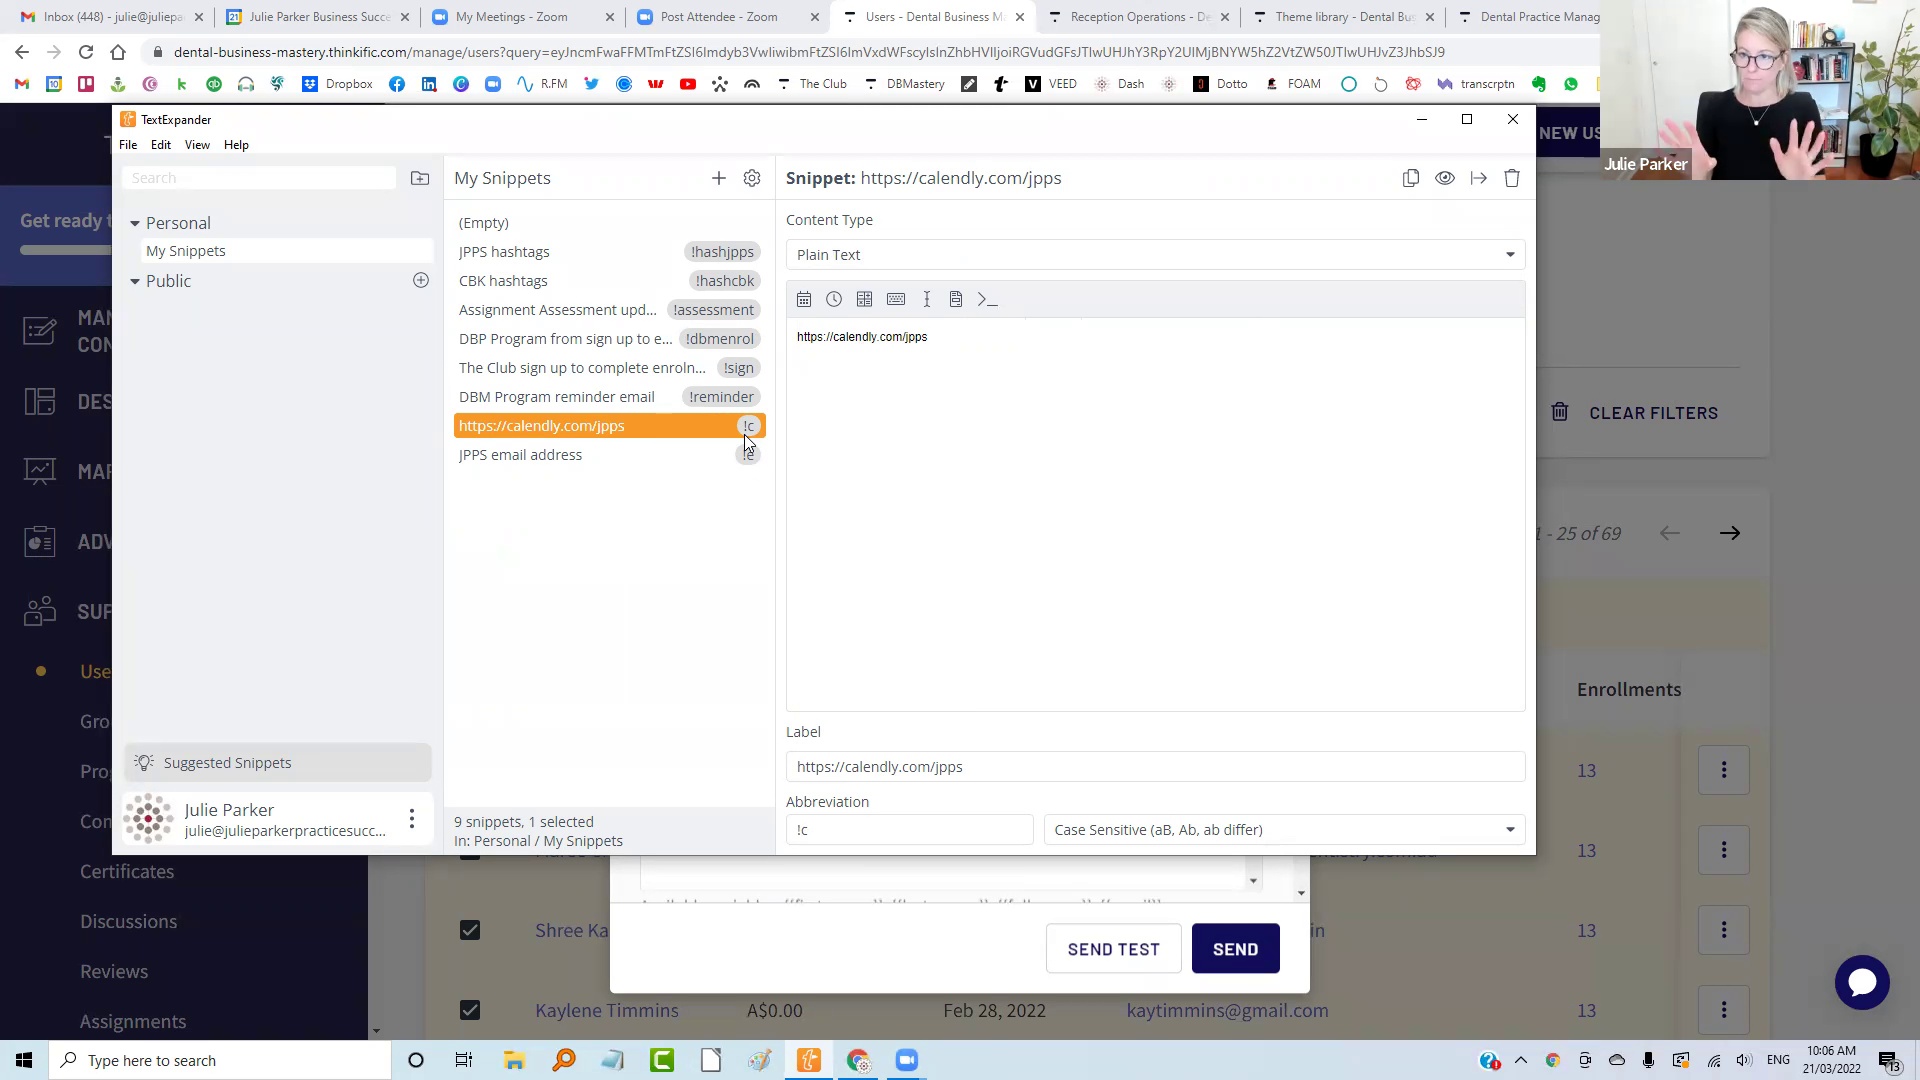Open the Help menu
The width and height of the screenshot is (1920, 1080).
click(x=236, y=145)
